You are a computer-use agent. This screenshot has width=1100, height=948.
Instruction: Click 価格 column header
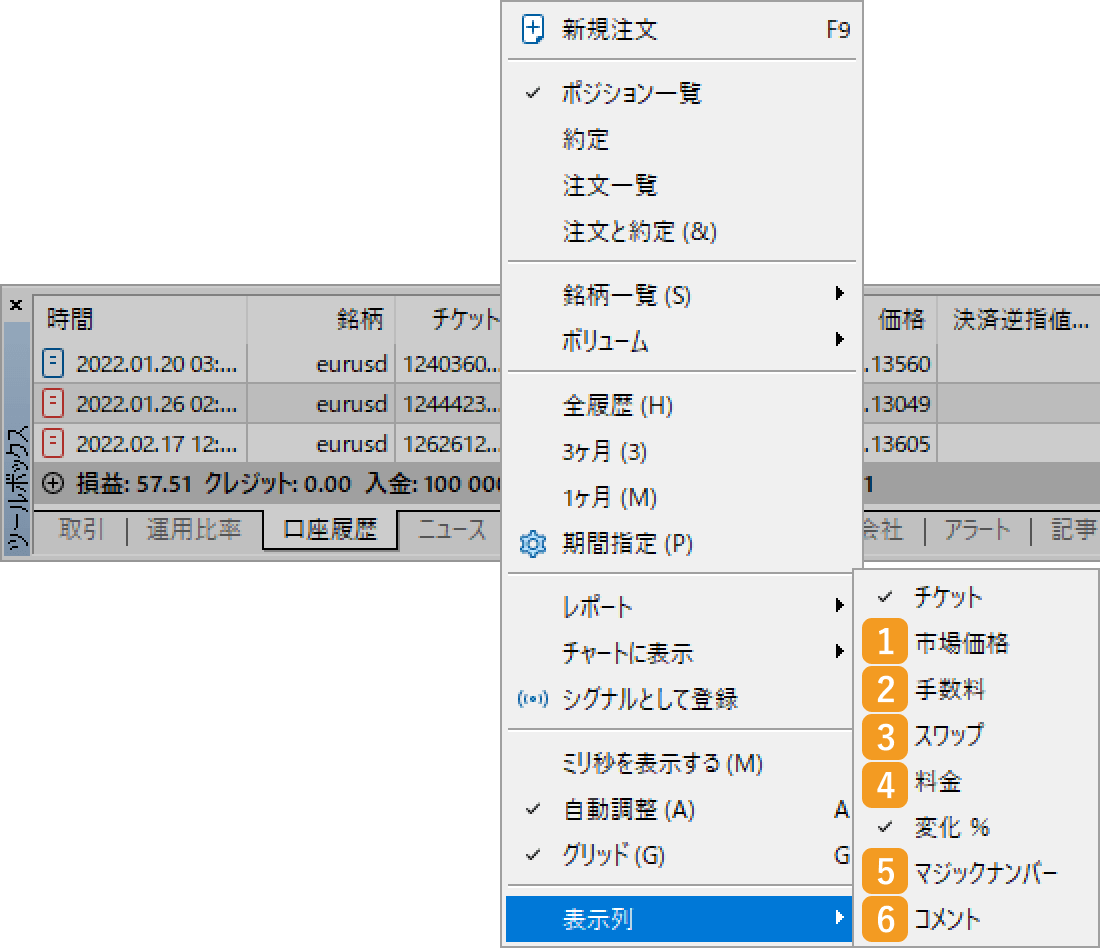tap(900, 319)
